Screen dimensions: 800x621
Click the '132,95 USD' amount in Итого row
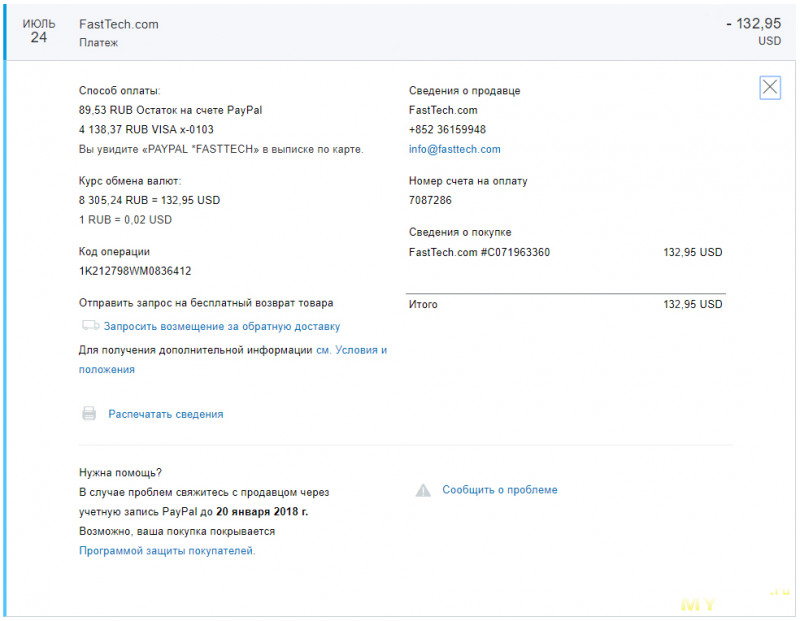pos(692,304)
